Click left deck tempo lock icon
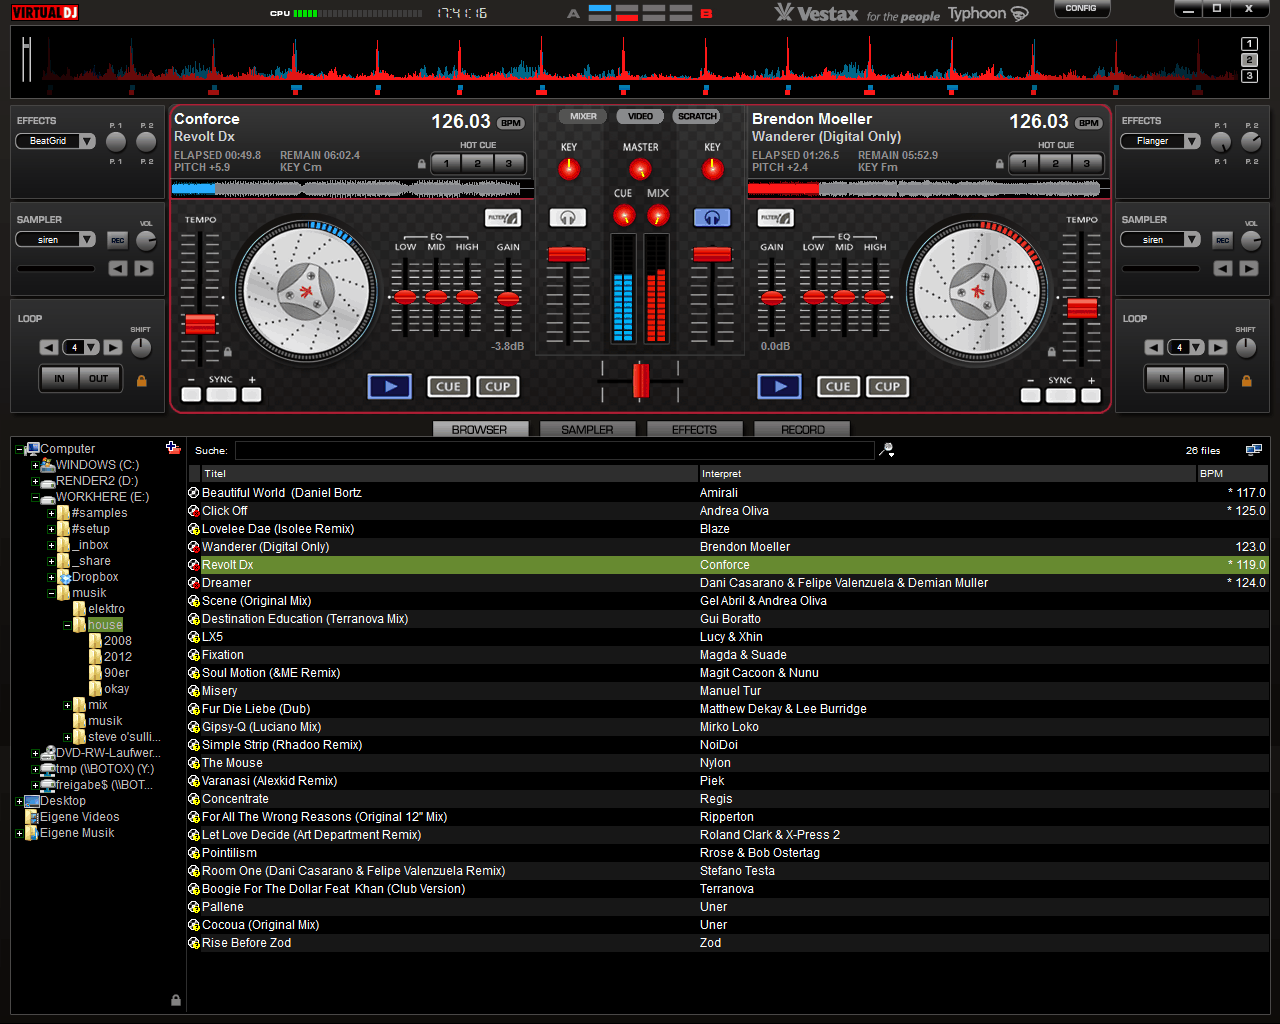1280x1024 pixels. pos(228,352)
